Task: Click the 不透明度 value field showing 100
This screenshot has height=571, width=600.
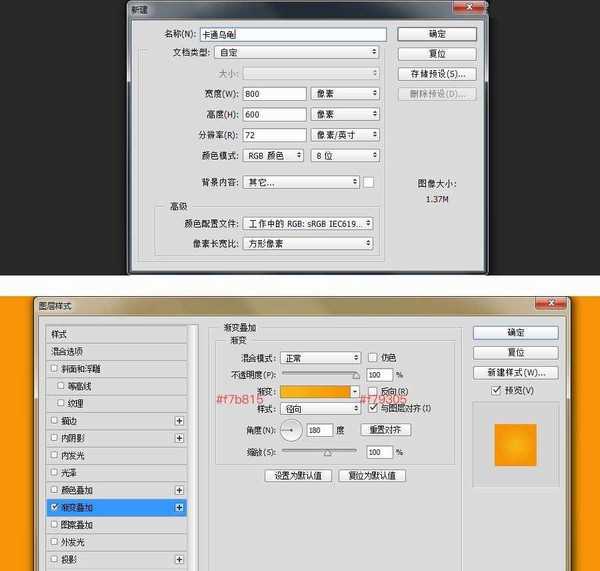Action: pyautogui.click(x=380, y=375)
